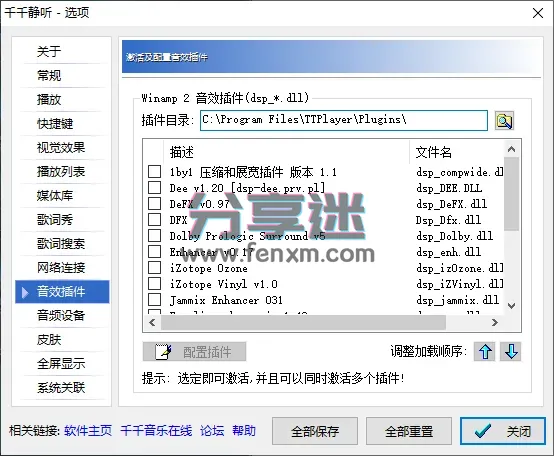Click the 配置插件 button
The height and width of the screenshot is (456, 554).
pos(194,351)
